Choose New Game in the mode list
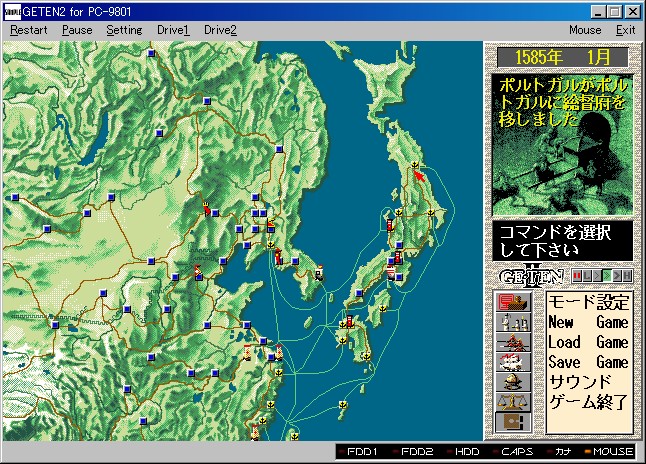 588,322
